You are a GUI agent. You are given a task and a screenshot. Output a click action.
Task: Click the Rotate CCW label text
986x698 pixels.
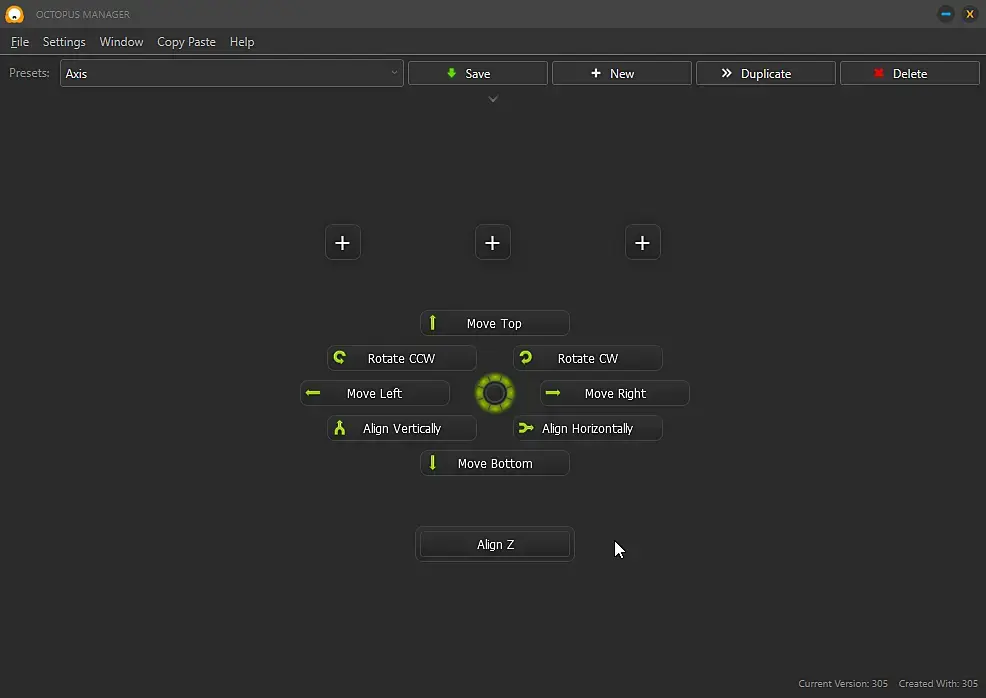(401, 358)
